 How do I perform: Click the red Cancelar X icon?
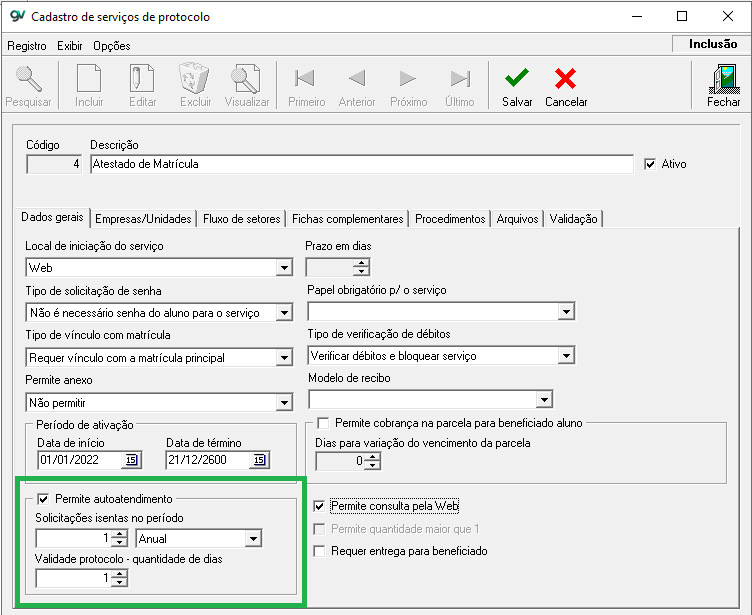[x=565, y=78]
